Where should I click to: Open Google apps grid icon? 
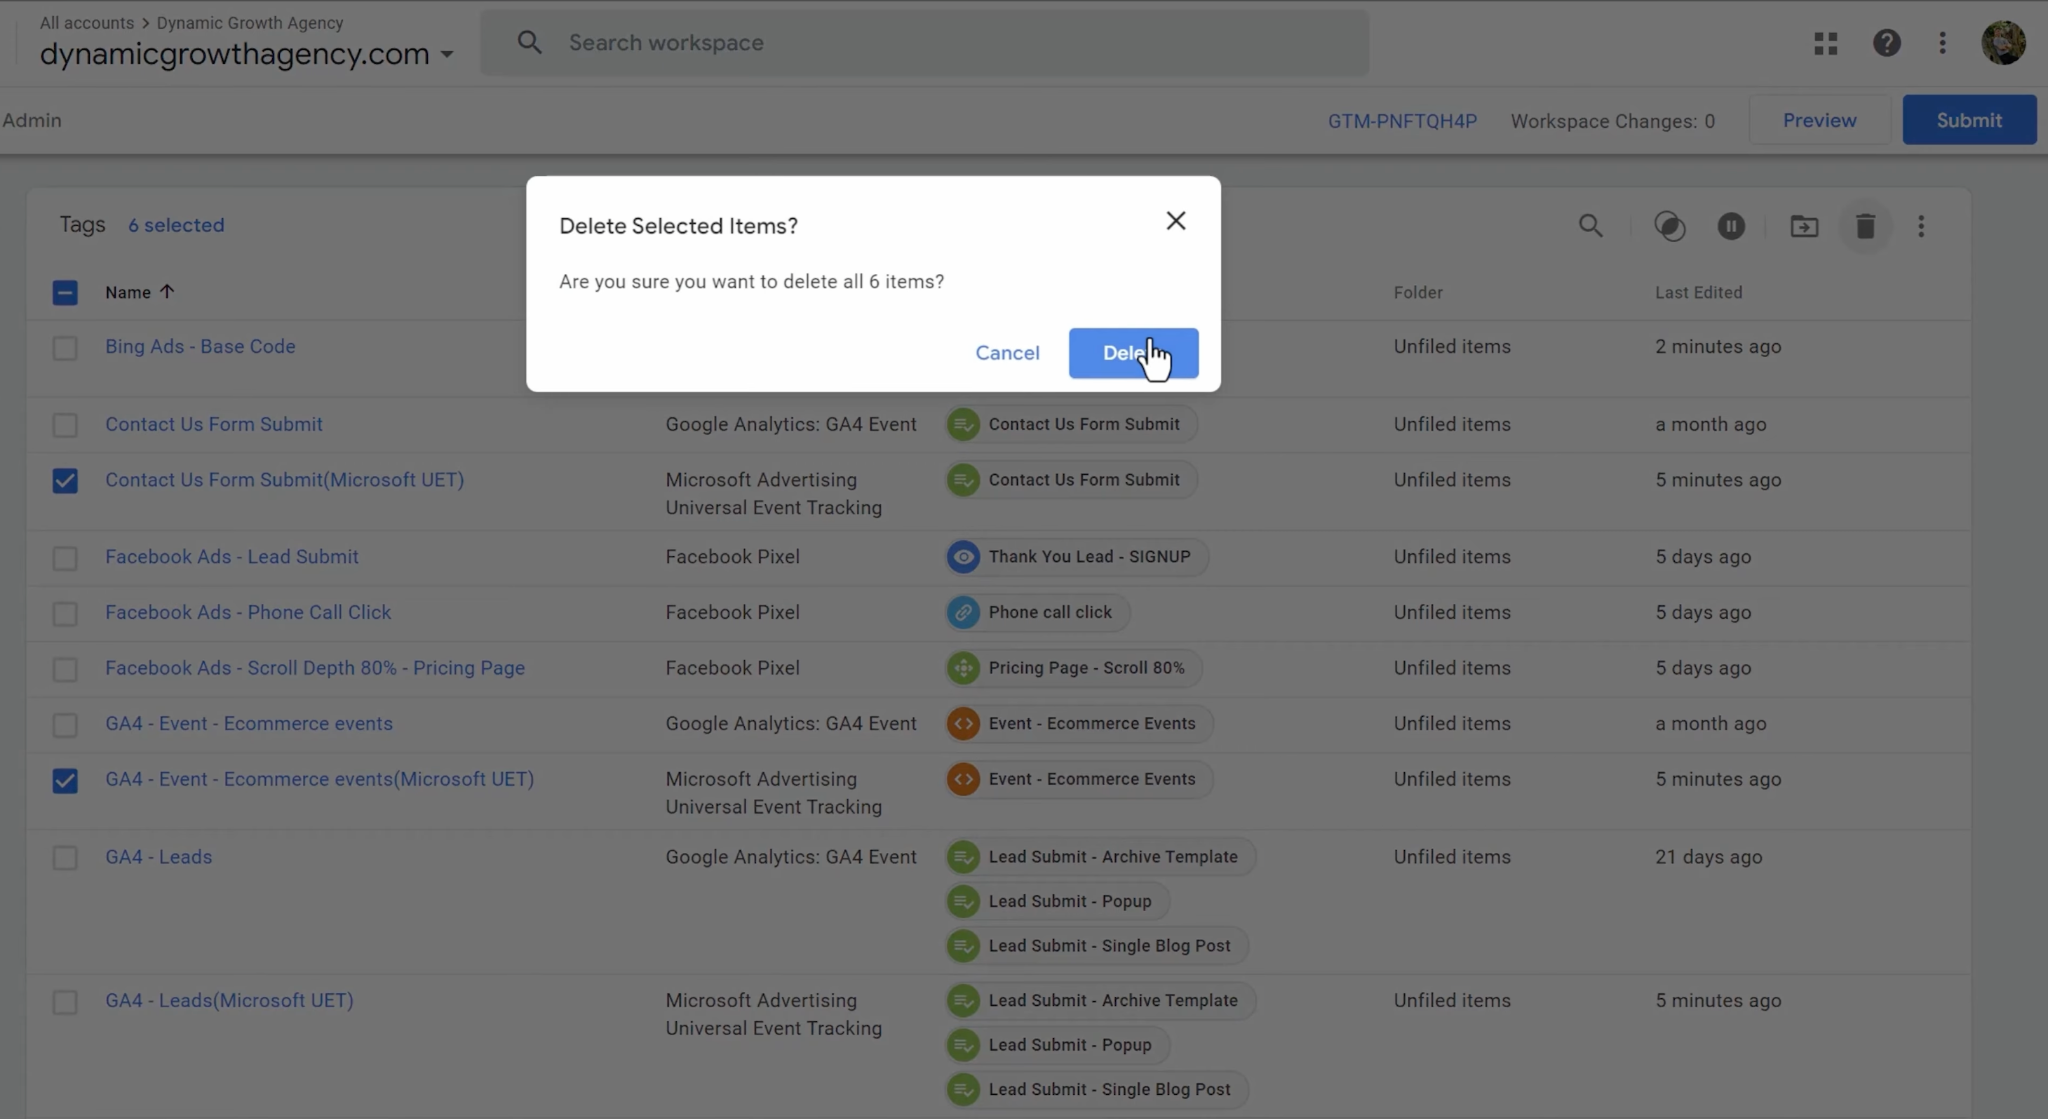(x=1826, y=43)
